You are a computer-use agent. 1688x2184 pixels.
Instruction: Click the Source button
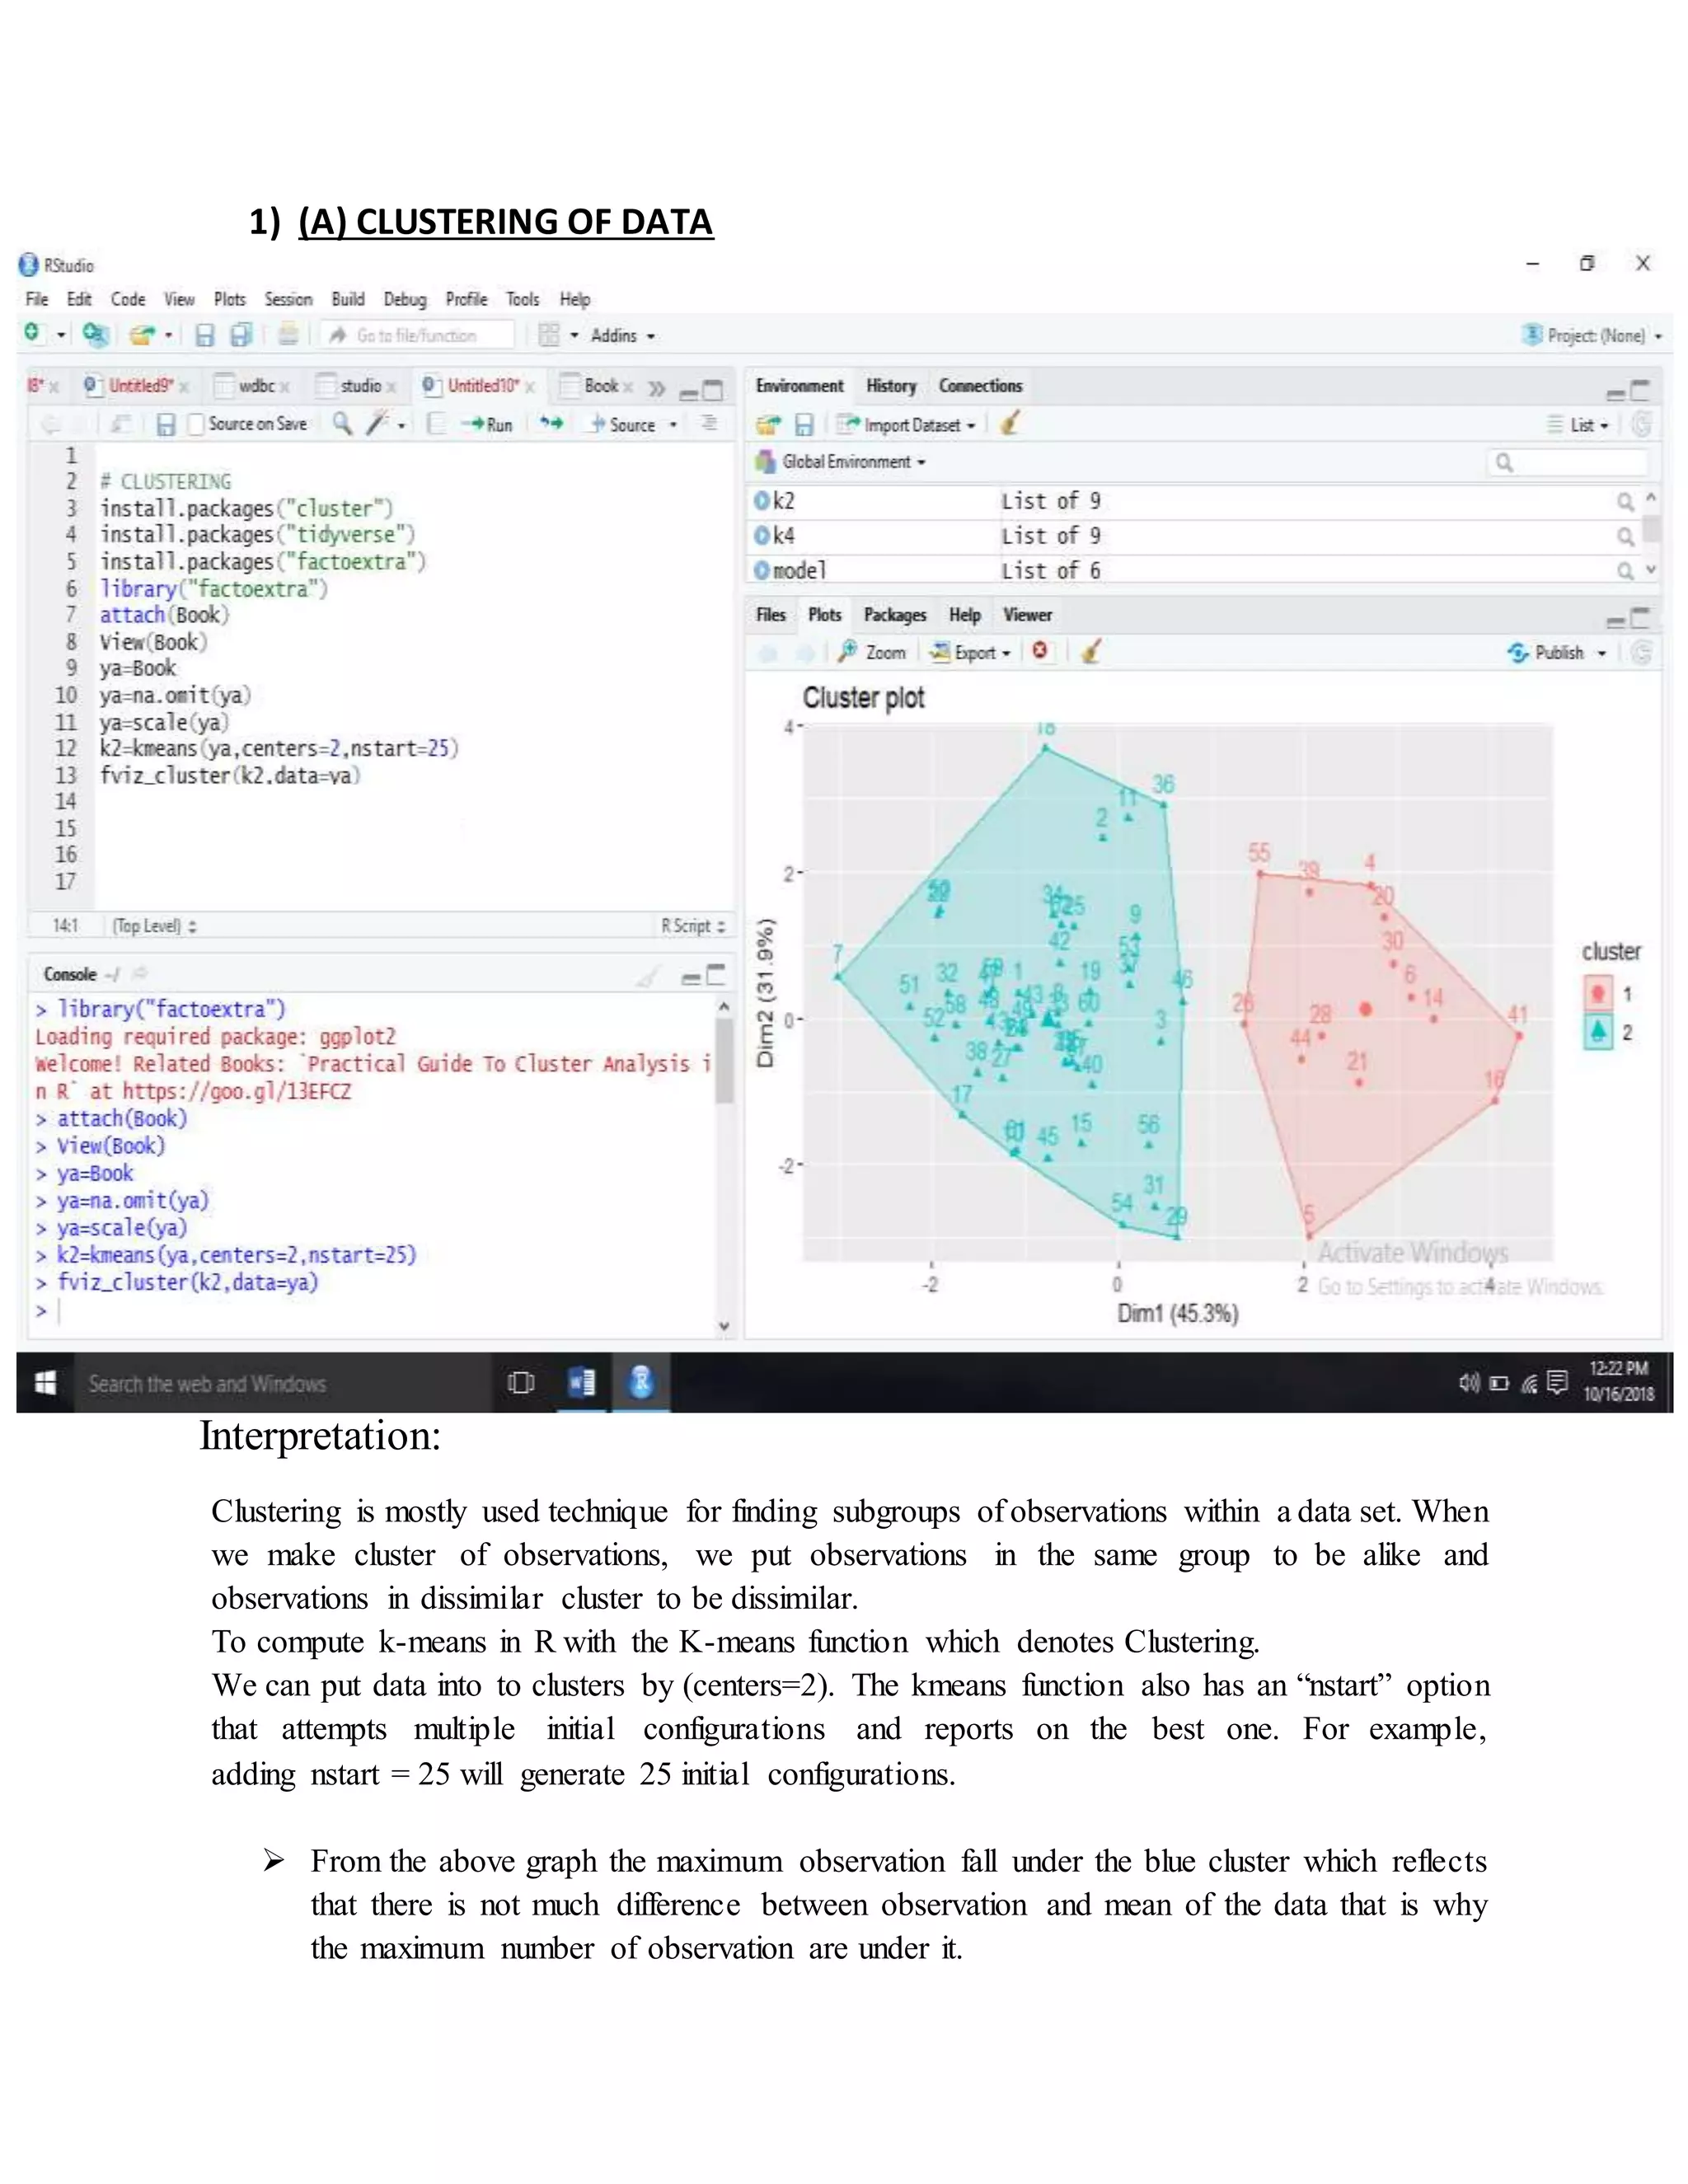622,425
